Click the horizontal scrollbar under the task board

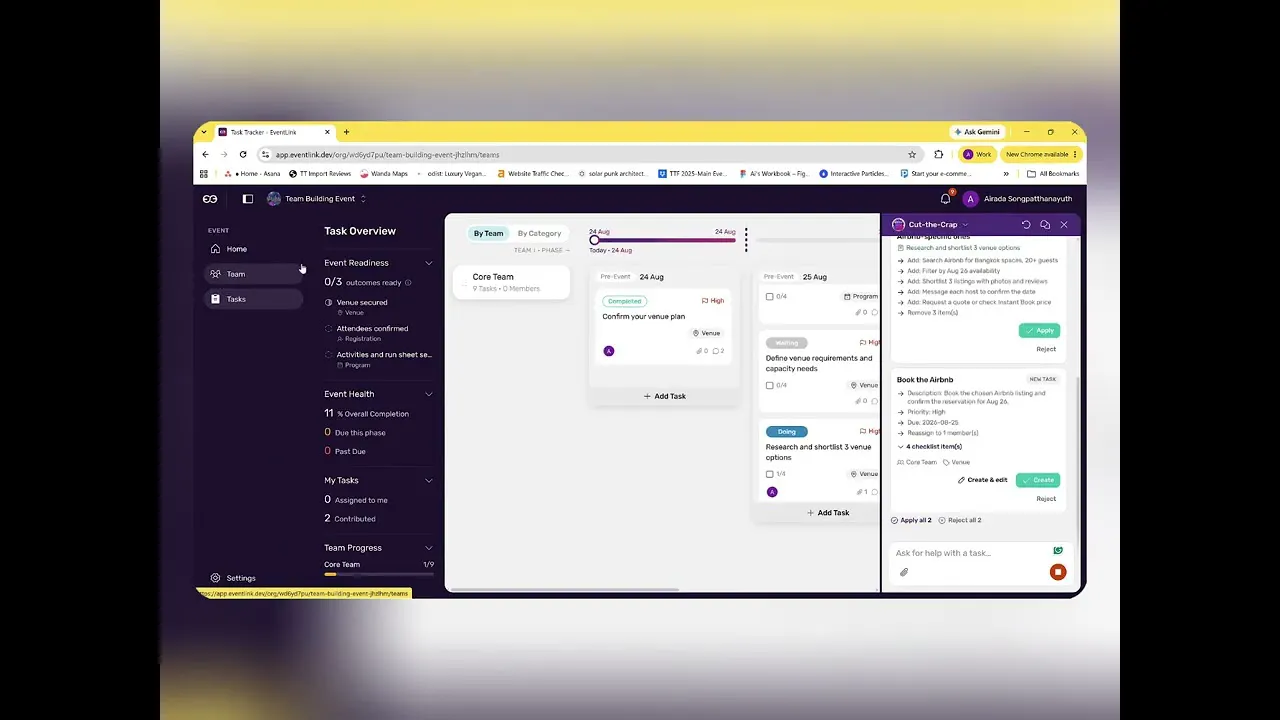coord(565,589)
